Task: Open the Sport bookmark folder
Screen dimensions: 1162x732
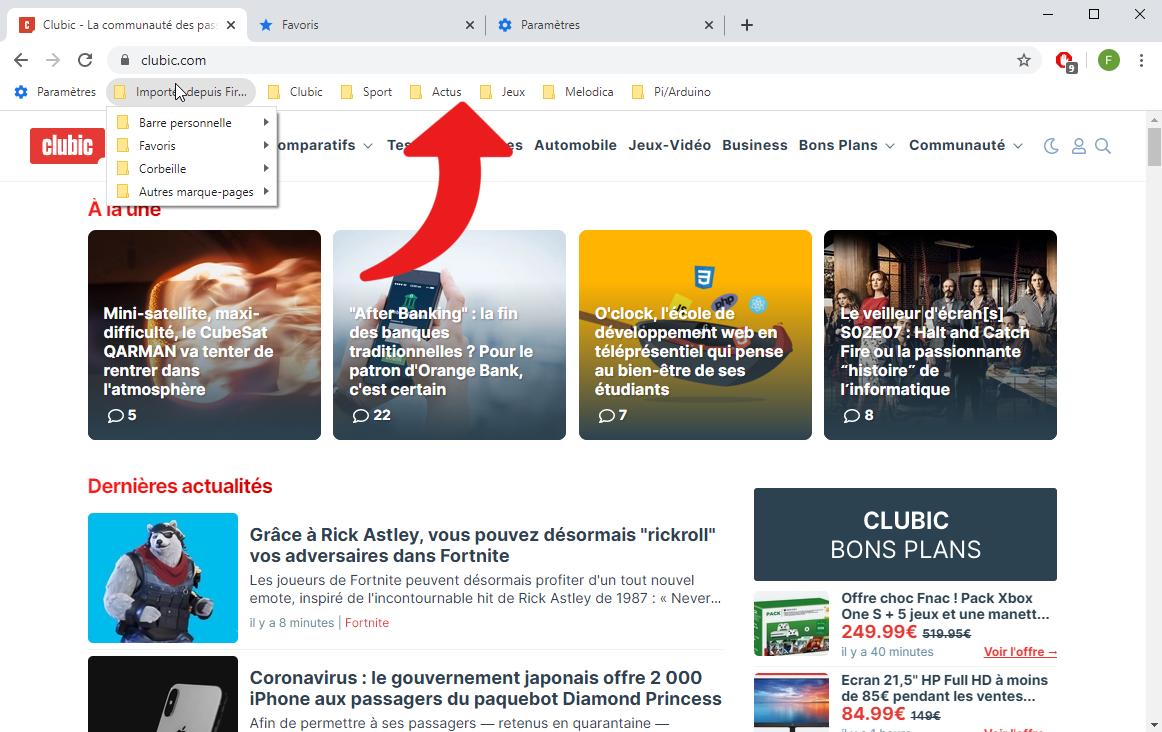Action: pos(367,92)
